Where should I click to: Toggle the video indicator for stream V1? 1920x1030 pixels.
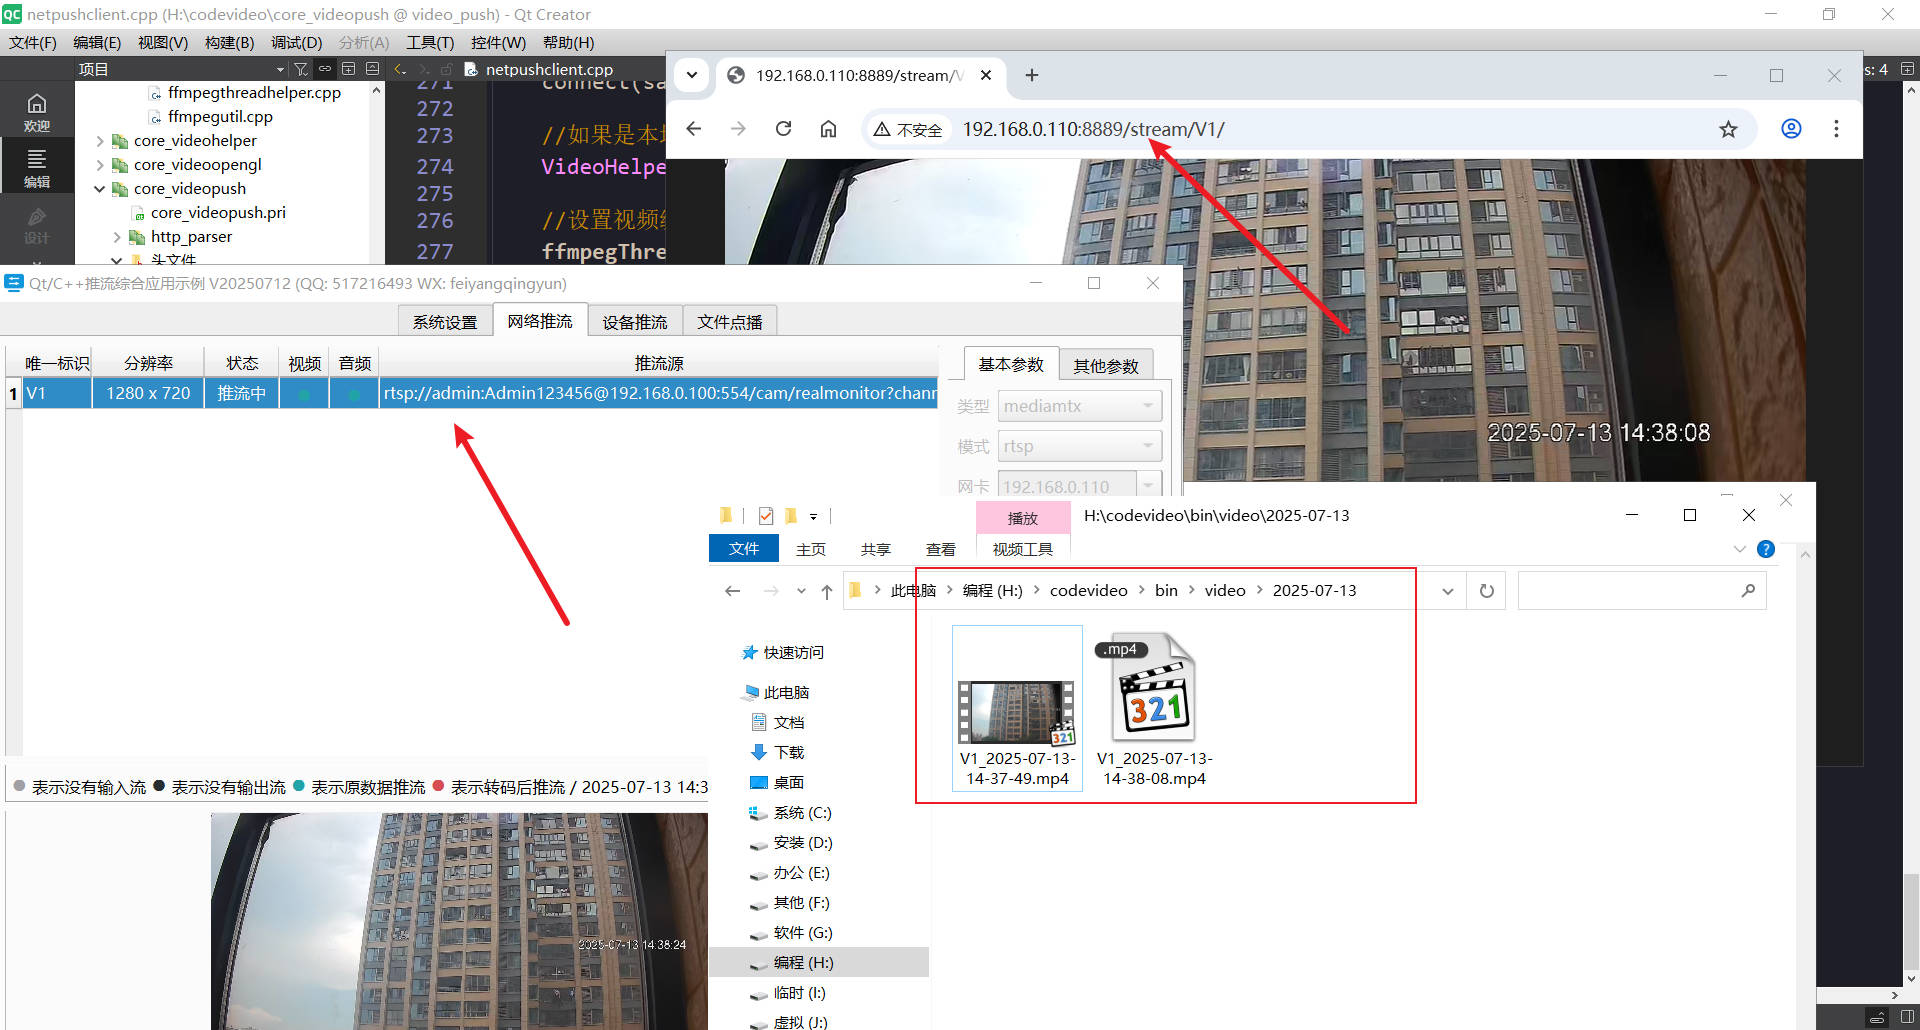click(304, 392)
